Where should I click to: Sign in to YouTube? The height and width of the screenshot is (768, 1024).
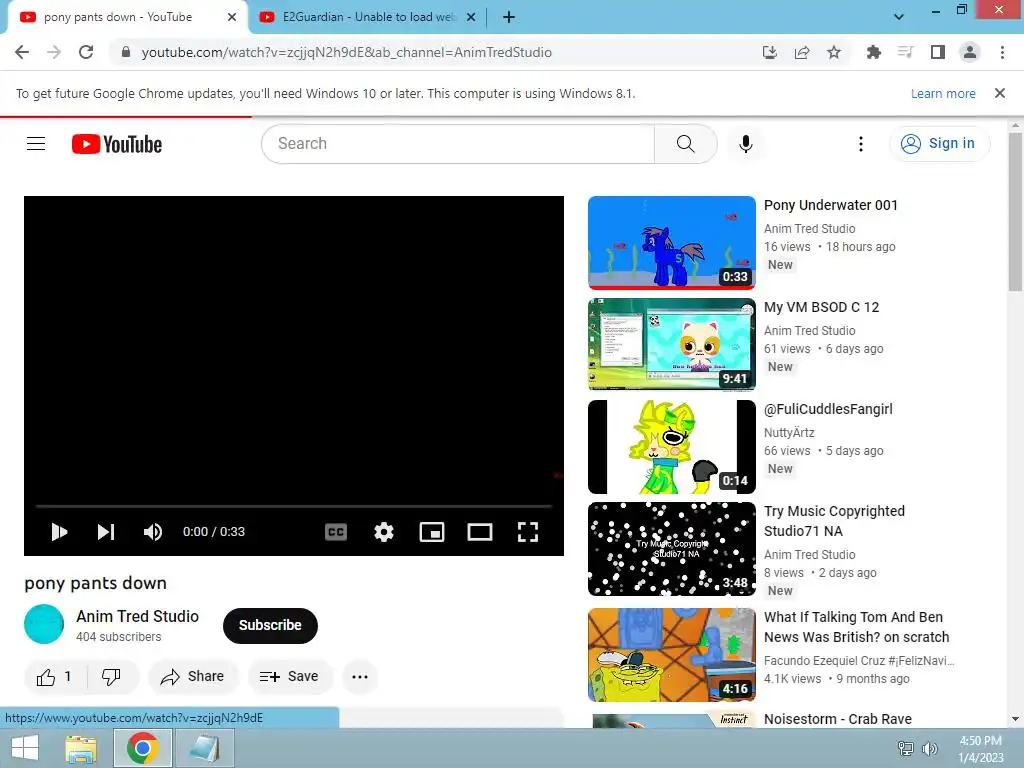point(938,144)
